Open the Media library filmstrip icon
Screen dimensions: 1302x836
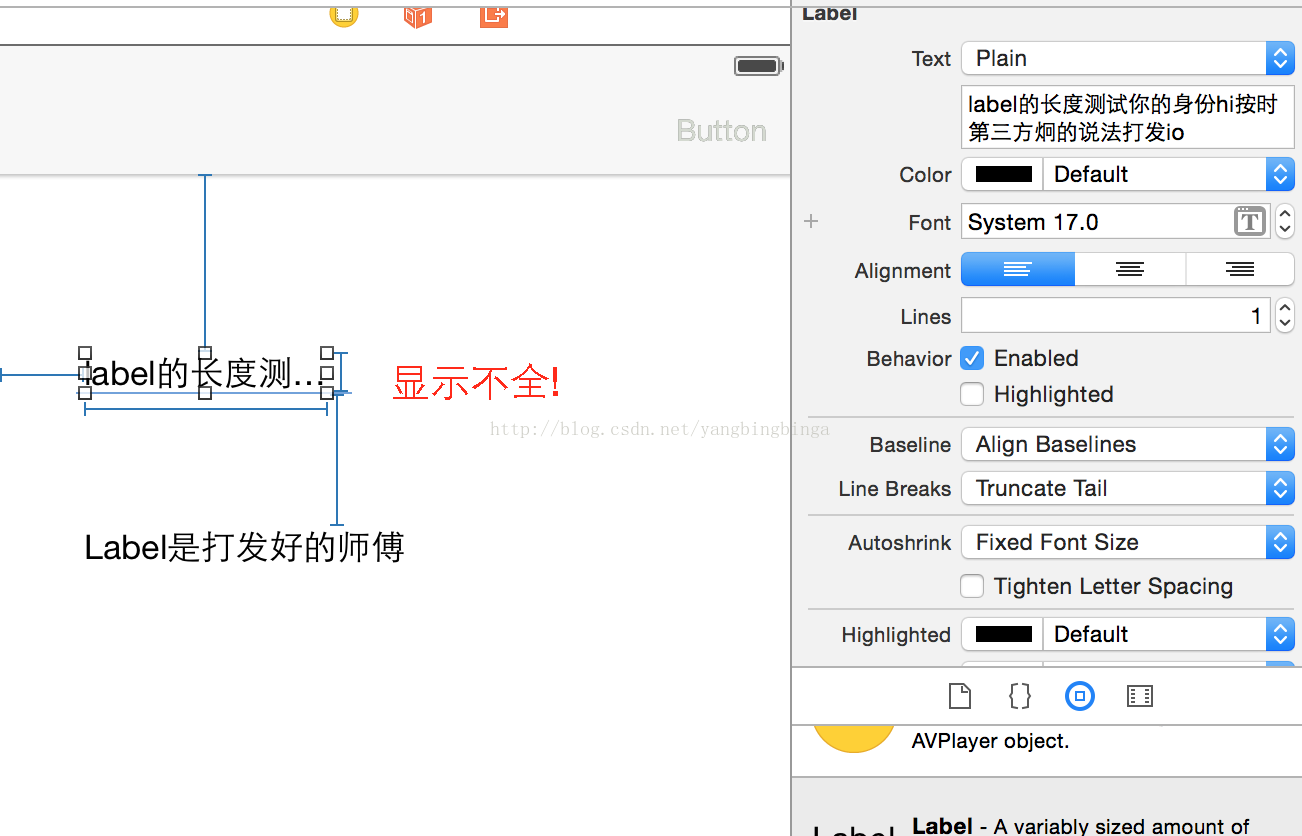pyautogui.click(x=1140, y=696)
